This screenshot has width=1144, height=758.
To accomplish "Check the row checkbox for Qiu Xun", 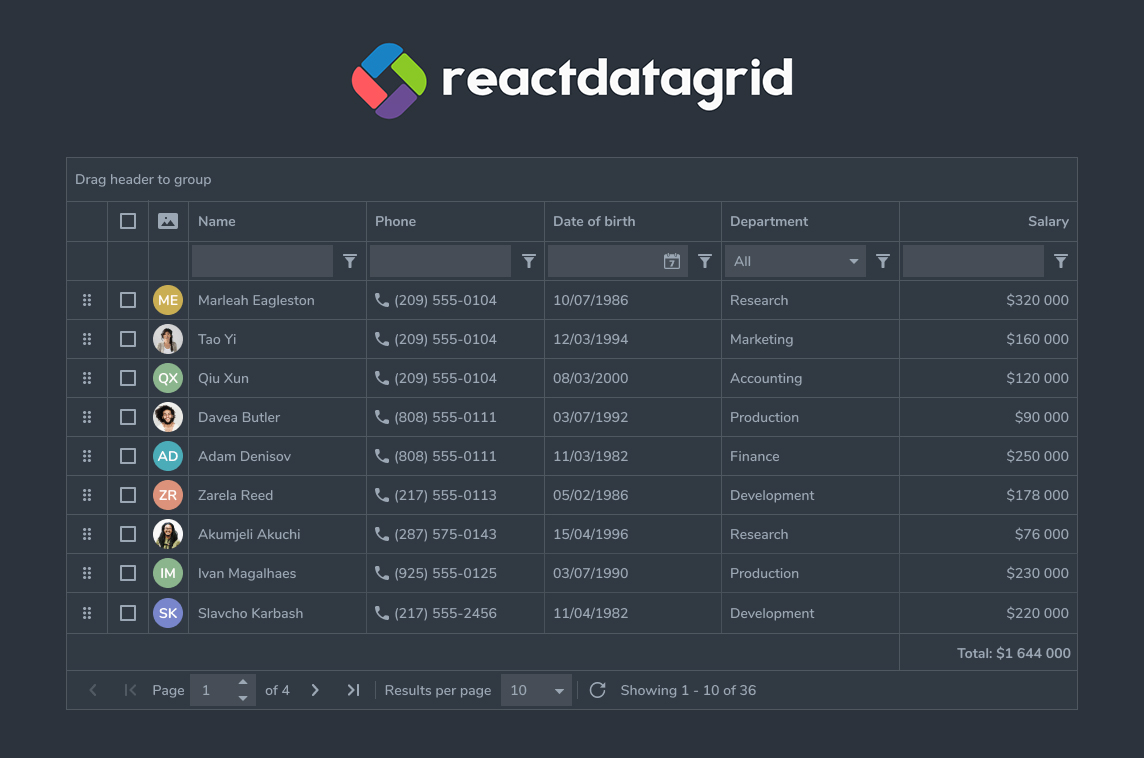I will click(x=127, y=378).
